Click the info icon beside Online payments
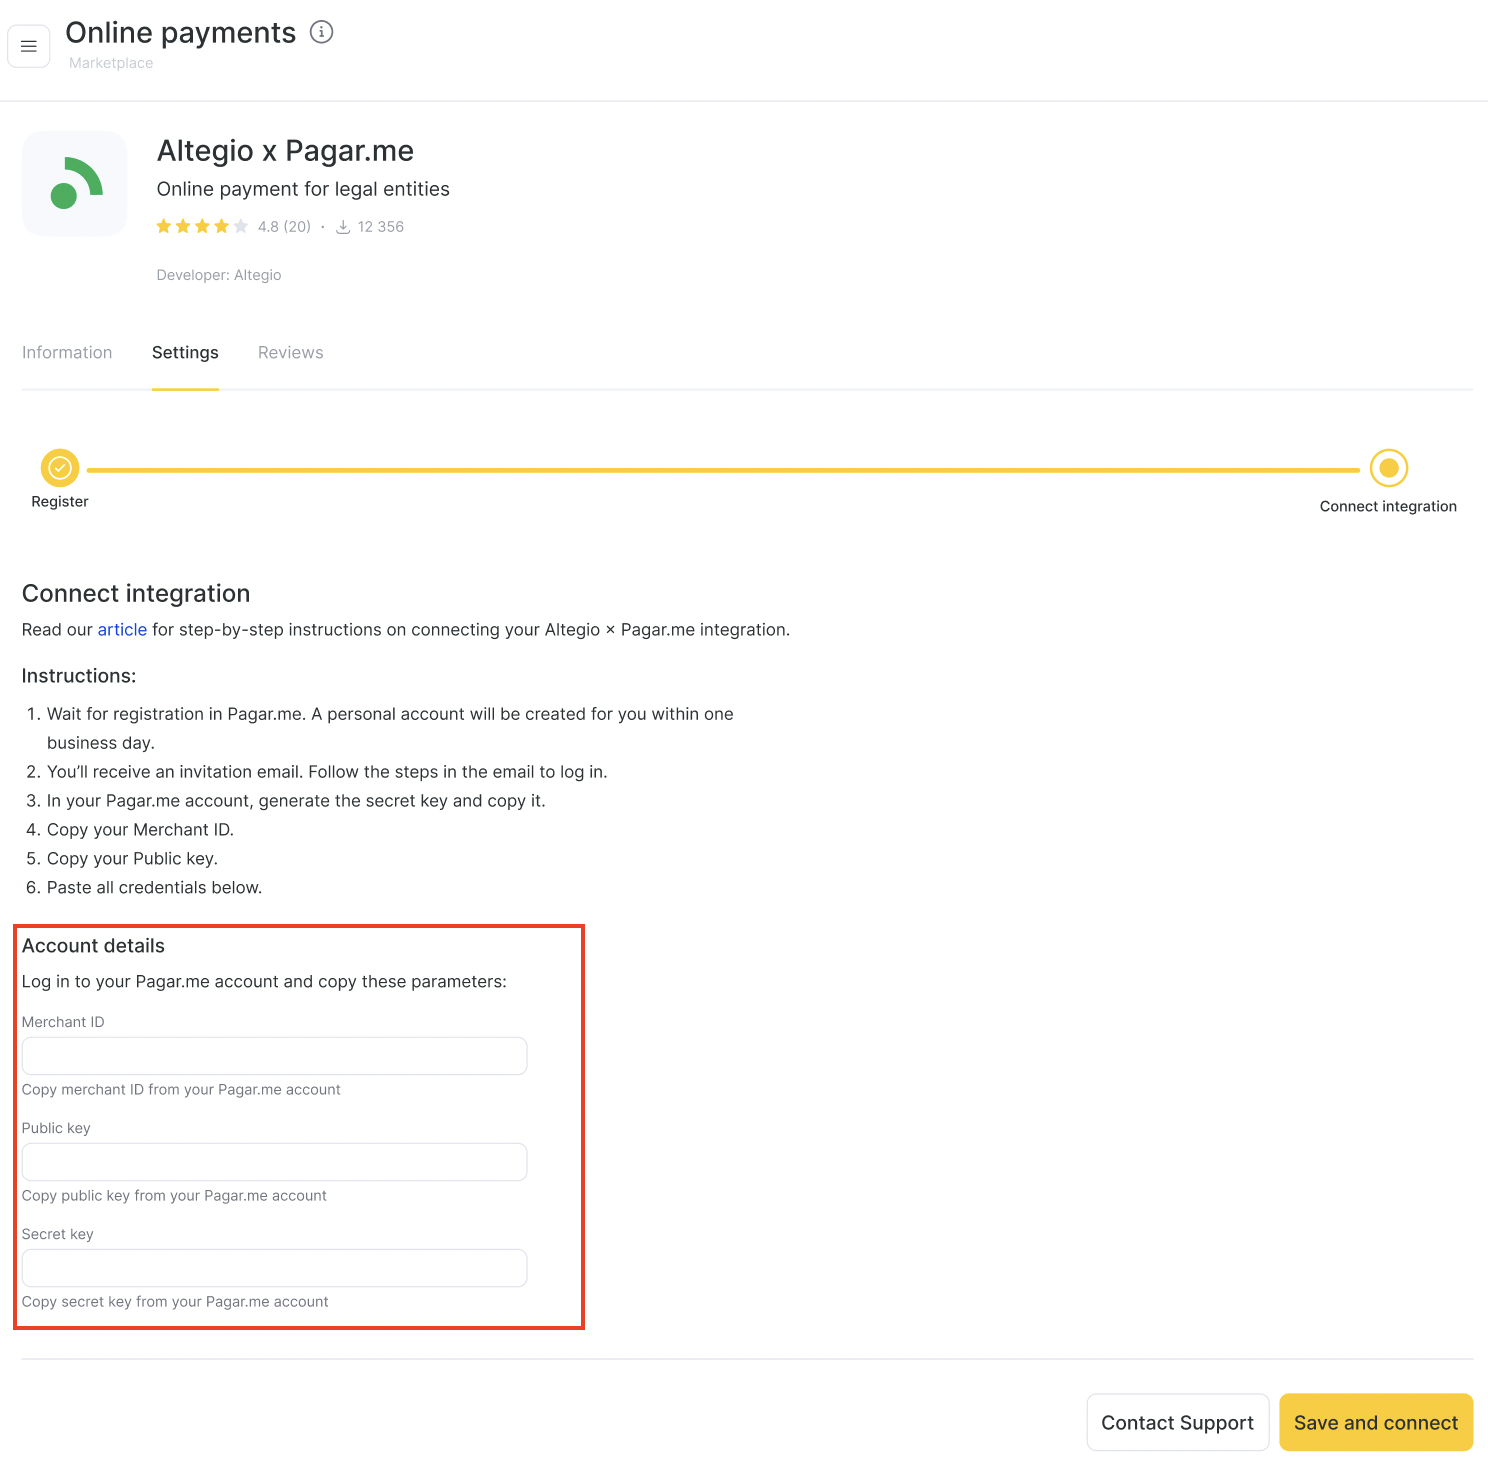 pyautogui.click(x=321, y=32)
